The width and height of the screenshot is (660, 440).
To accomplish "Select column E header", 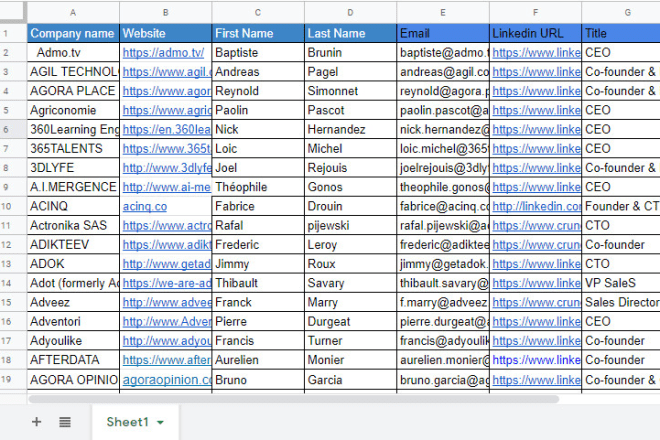I will (443, 13).
